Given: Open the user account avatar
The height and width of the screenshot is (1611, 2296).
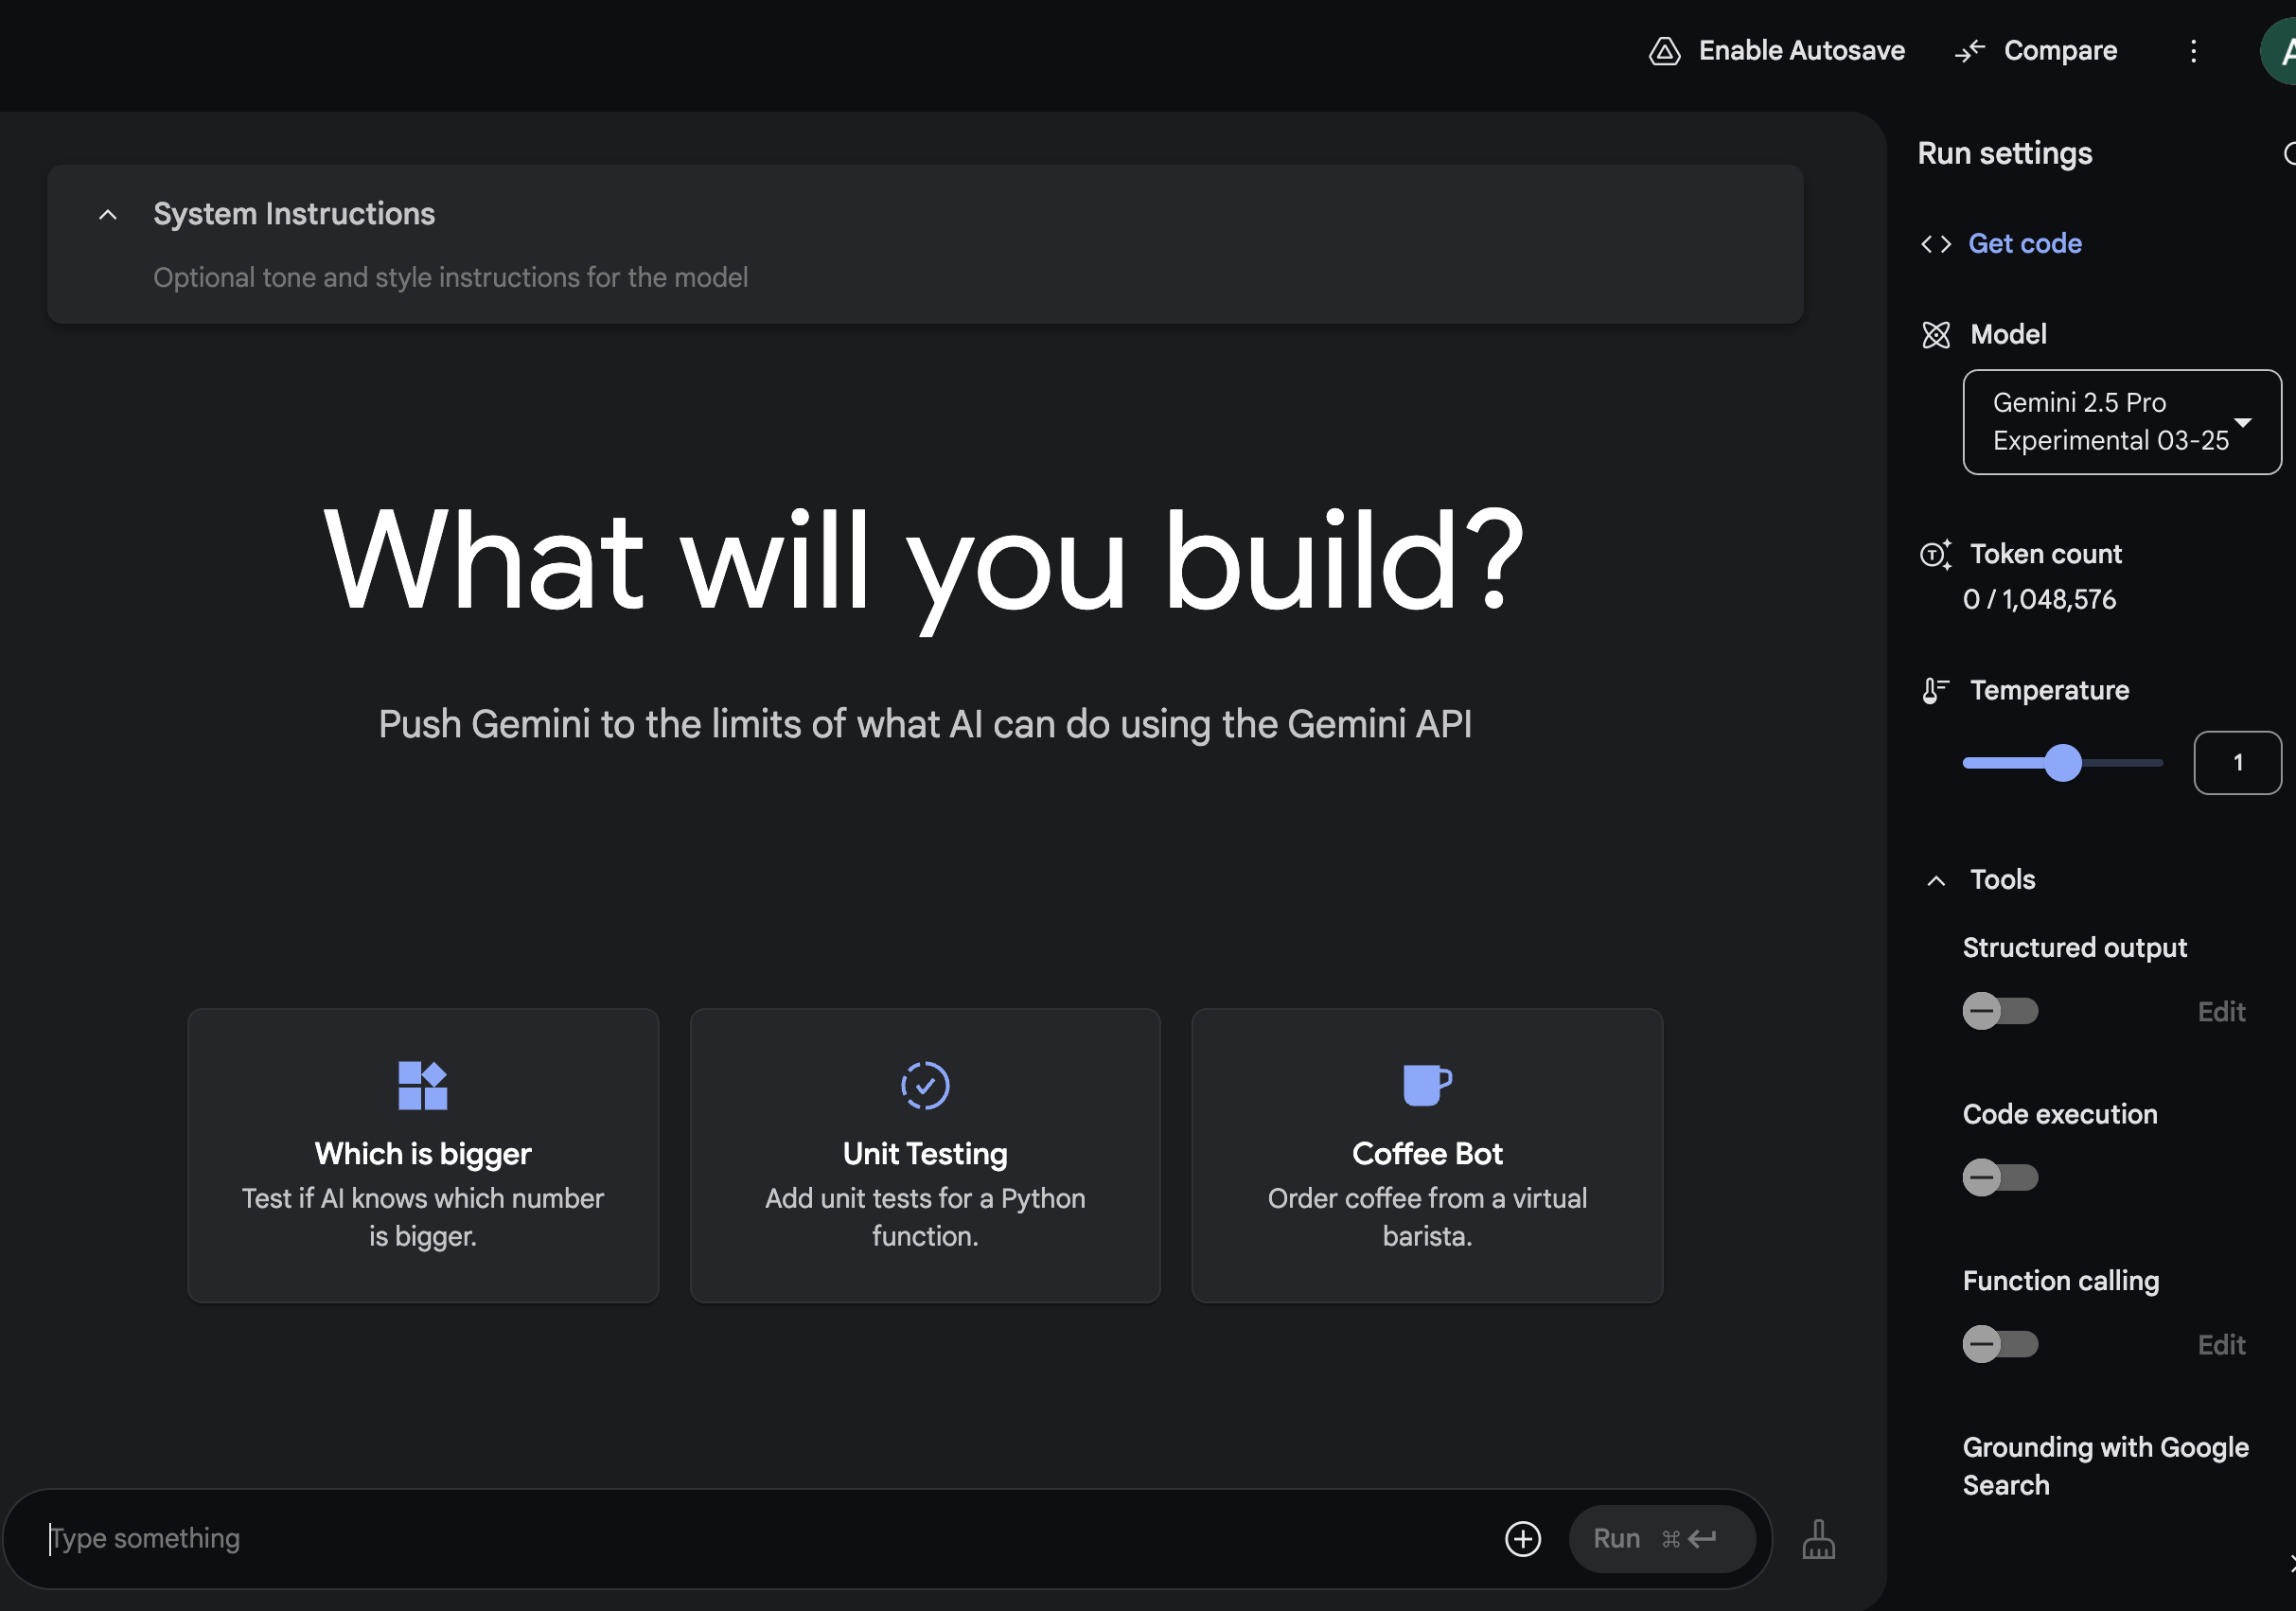Looking at the screenshot, I should pos(2279,51).
